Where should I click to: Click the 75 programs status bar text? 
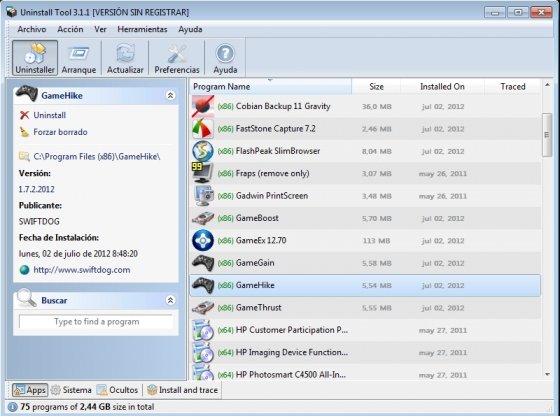tap(87, 407)
